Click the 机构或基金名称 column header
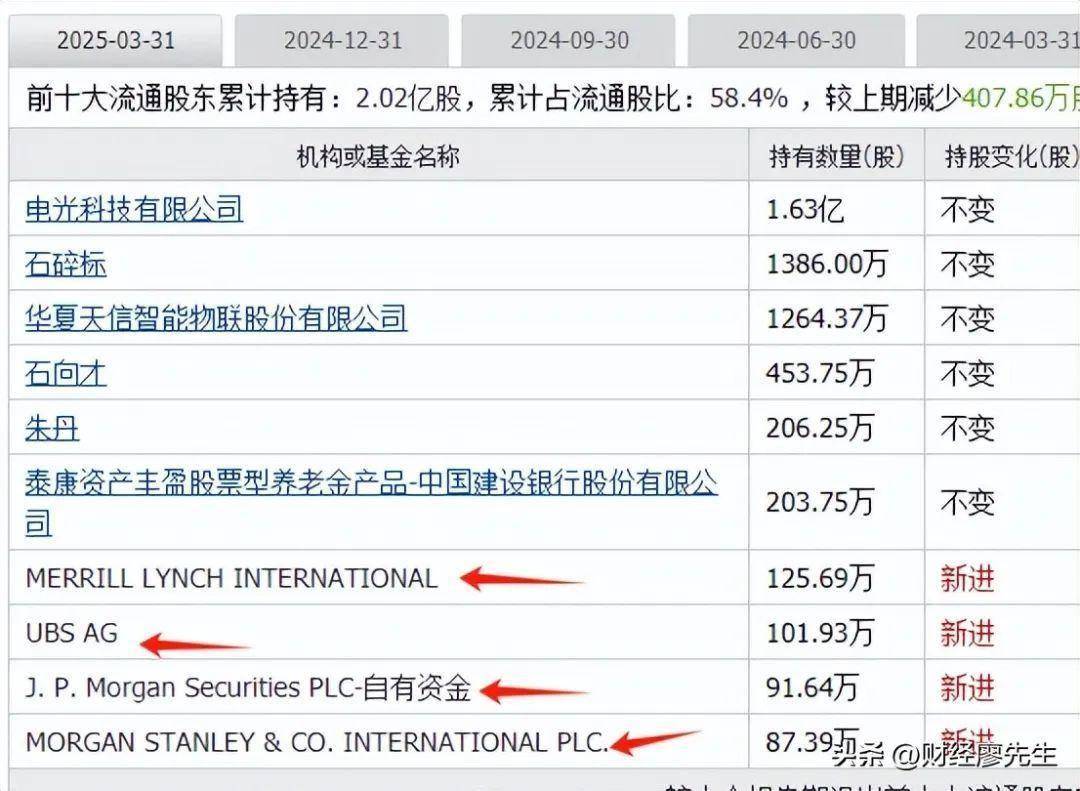The image size is (1080, 791). [x=378, y=156]
